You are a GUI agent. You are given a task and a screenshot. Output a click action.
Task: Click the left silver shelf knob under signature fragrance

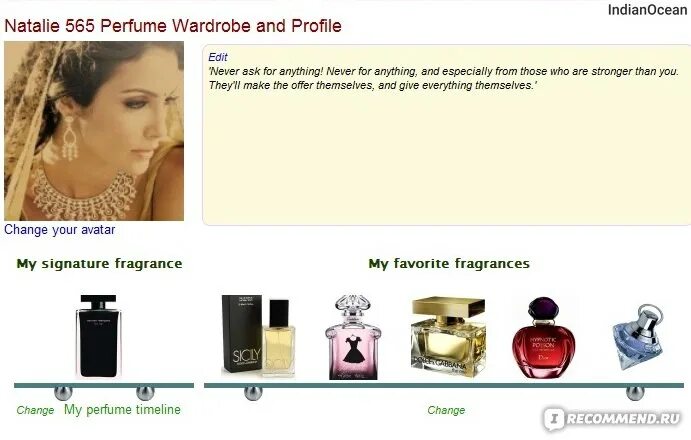pyautogui.click(x=63, y=393)
